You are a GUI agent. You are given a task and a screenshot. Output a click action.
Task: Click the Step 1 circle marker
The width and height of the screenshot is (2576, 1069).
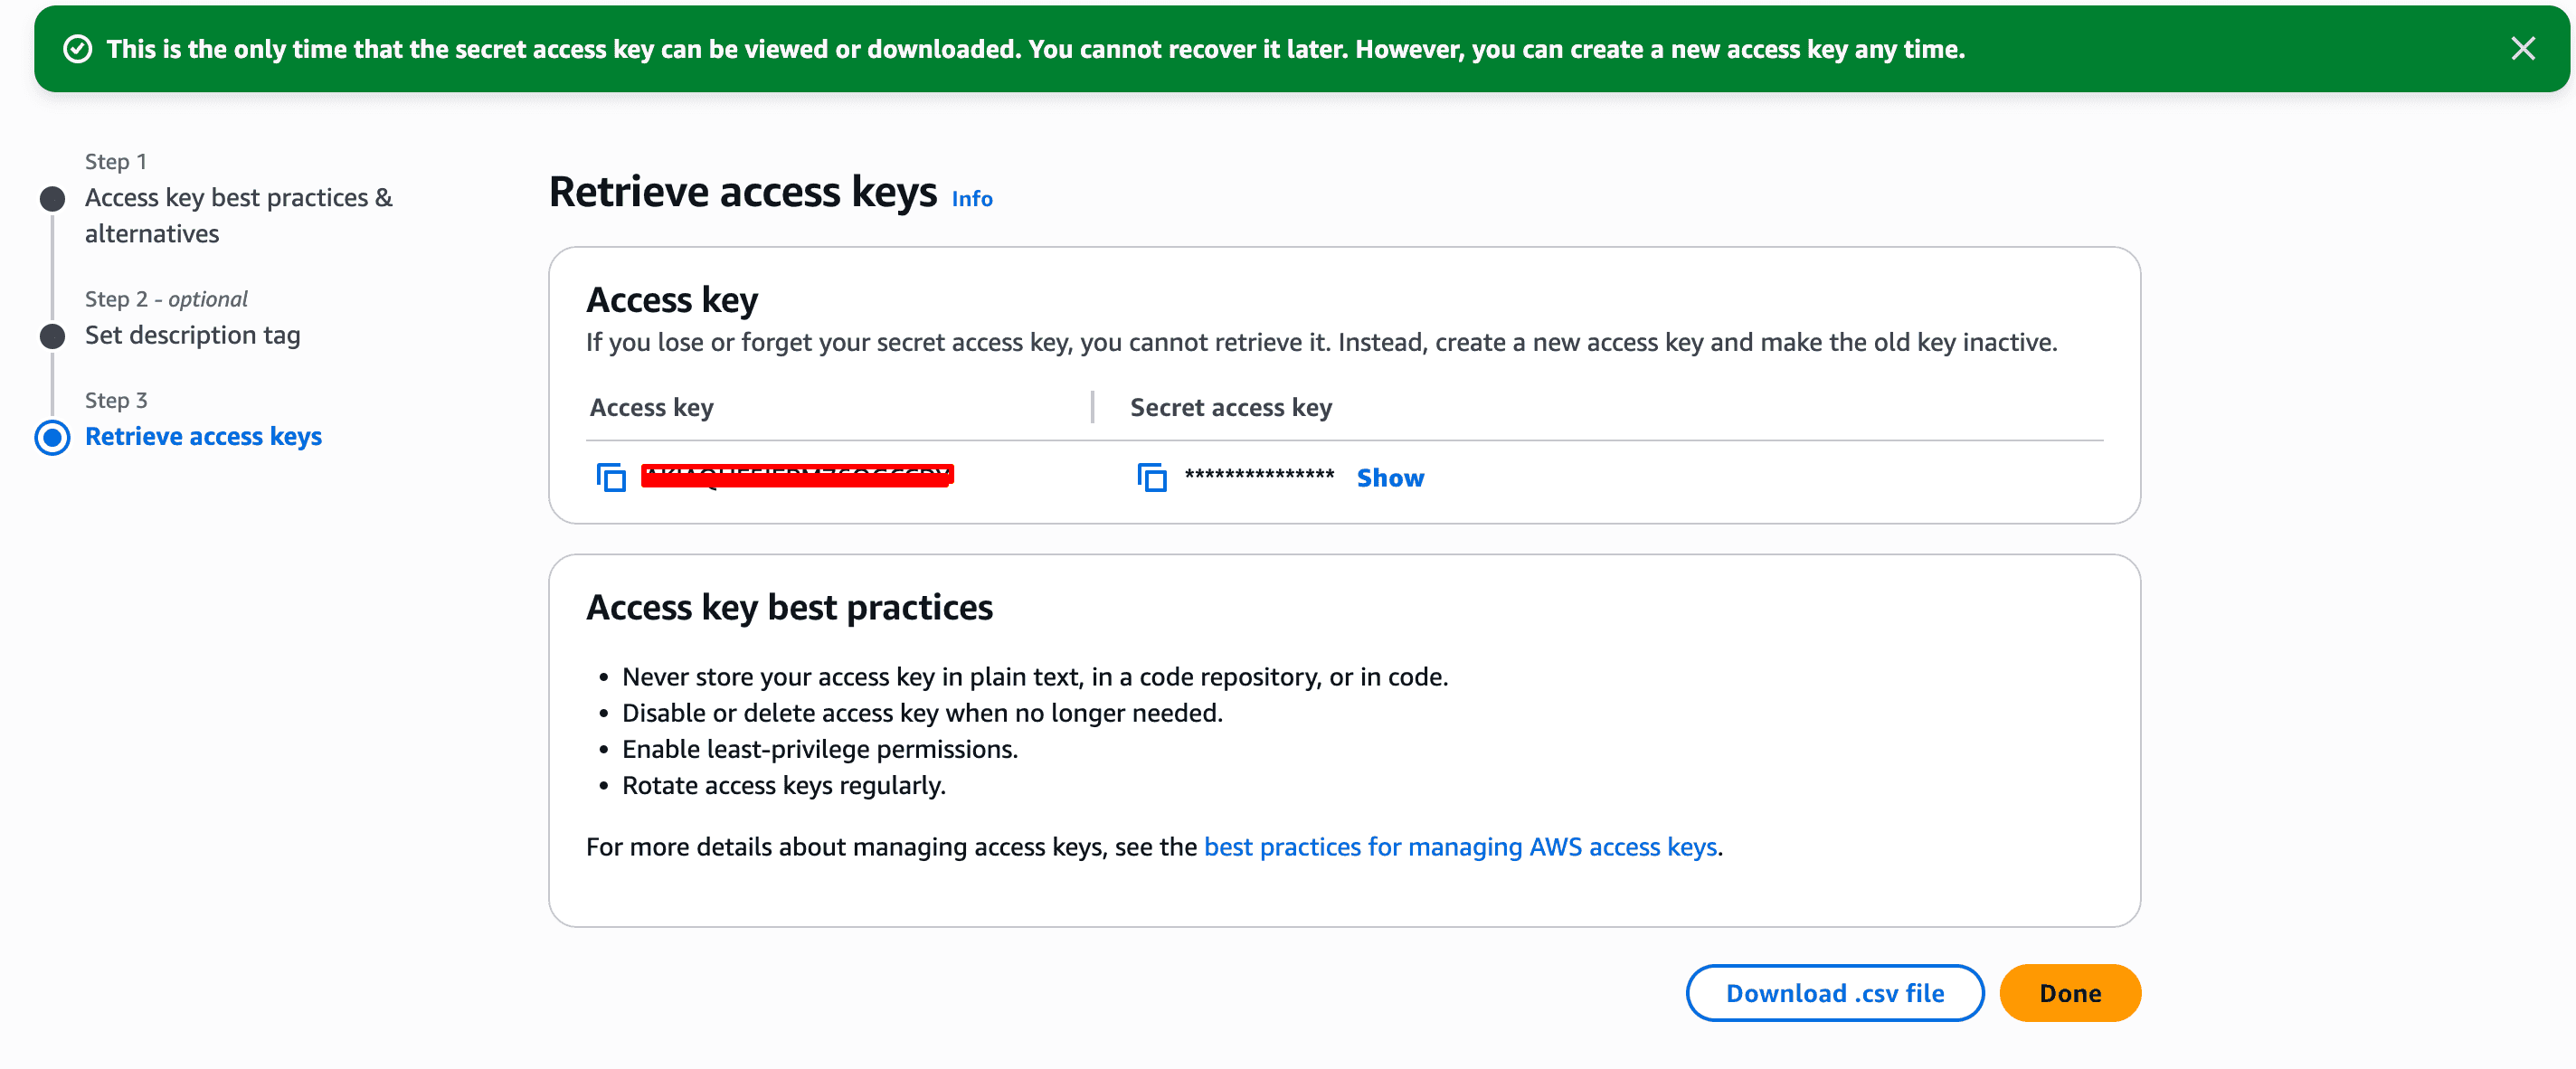pyautogui.click(x=53, y=199)
